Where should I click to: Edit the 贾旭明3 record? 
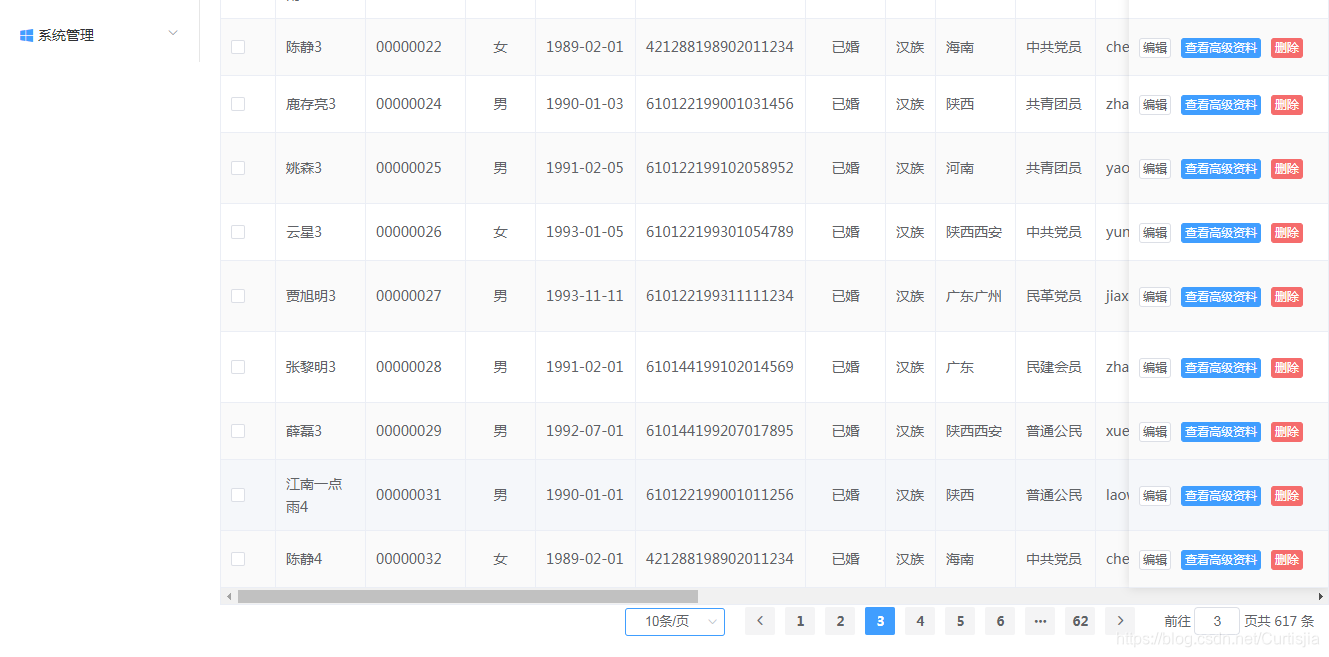(1155, 296)
